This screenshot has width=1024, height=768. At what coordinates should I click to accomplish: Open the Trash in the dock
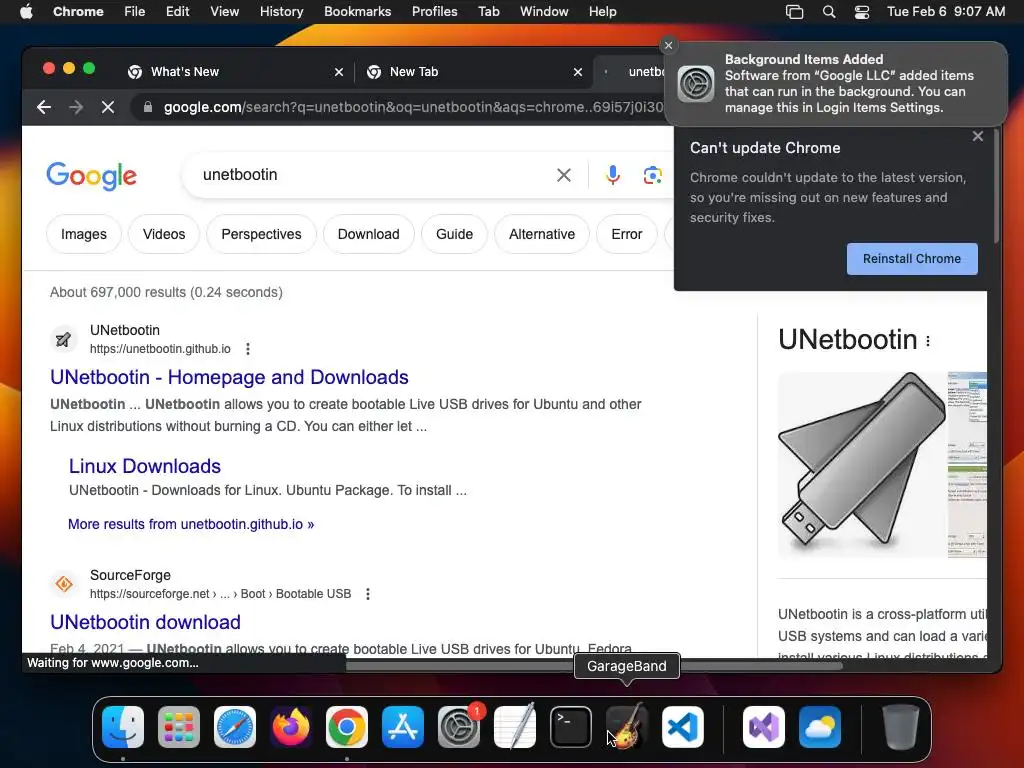click(900, 727)
